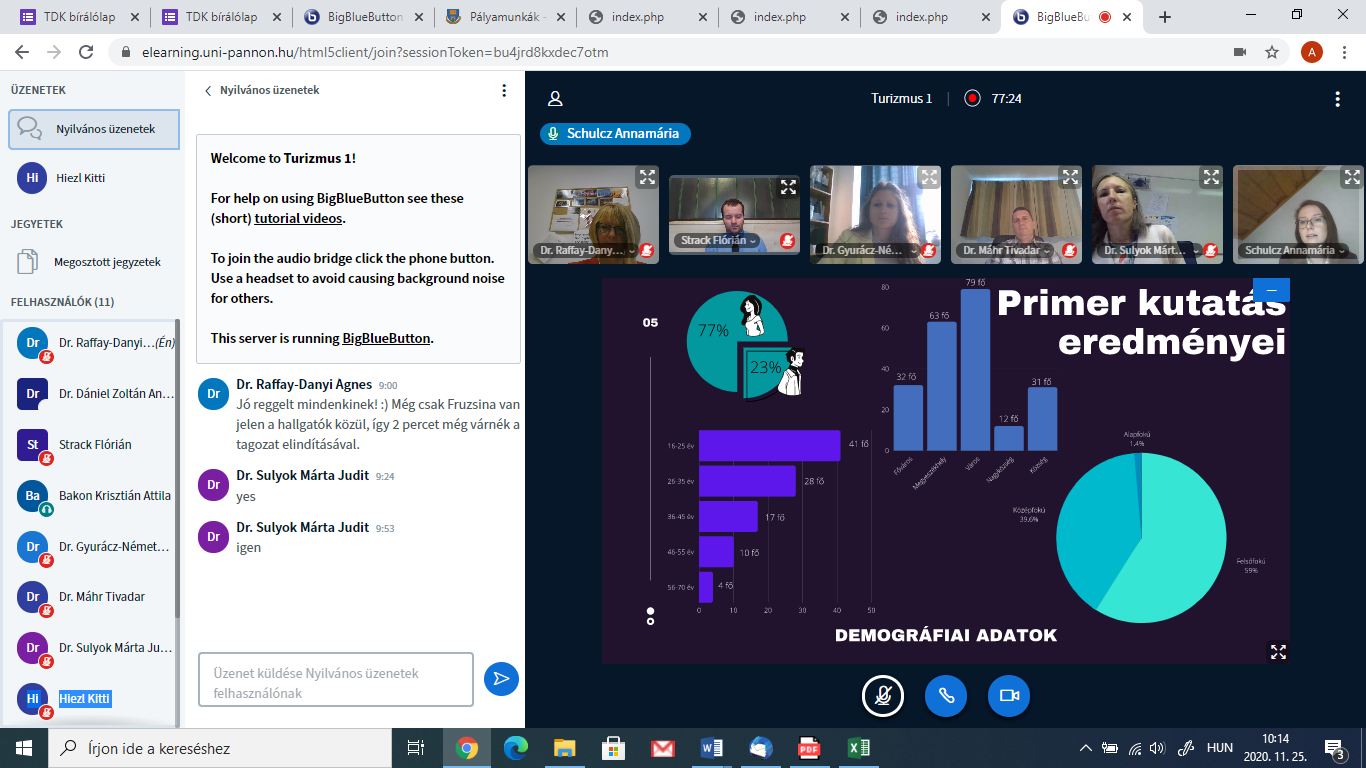The width and height of the screenshot is (1366, 768).
Task: Unmute the microphone
Action: pyautogui.click(x=883, y=696)
